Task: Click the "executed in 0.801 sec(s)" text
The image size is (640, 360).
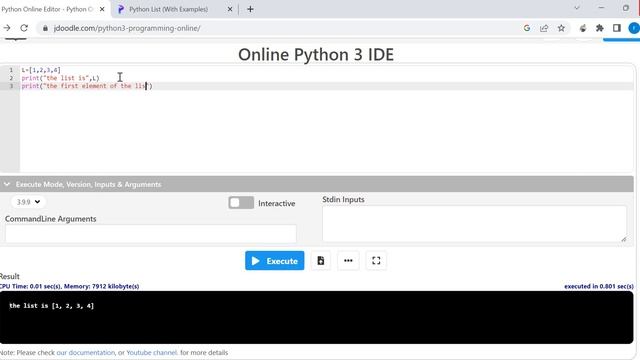Action: 599,286
